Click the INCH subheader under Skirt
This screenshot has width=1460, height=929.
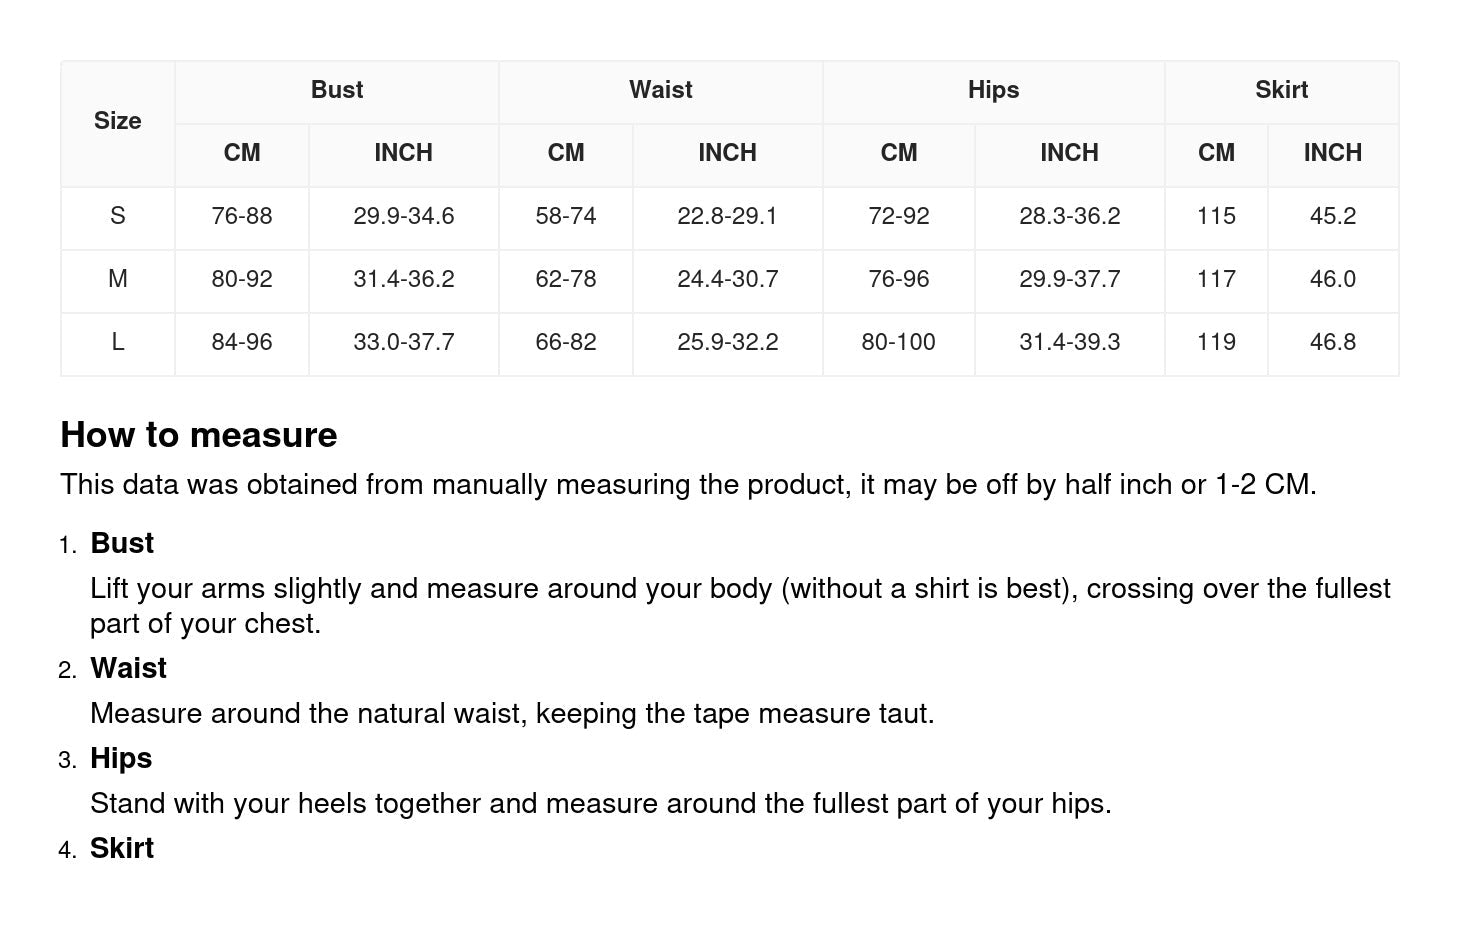[x=1332, y=153]
